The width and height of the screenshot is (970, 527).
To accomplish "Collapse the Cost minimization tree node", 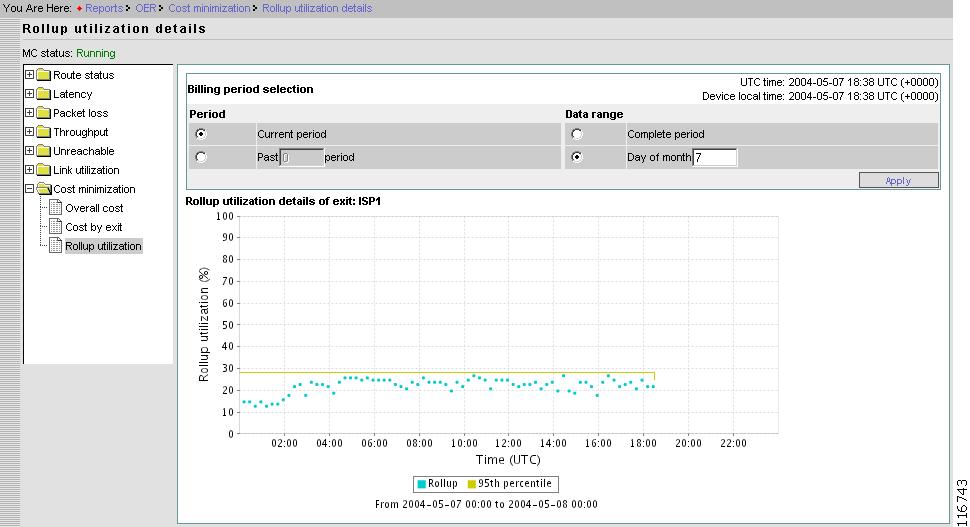I will pos(29,189).
